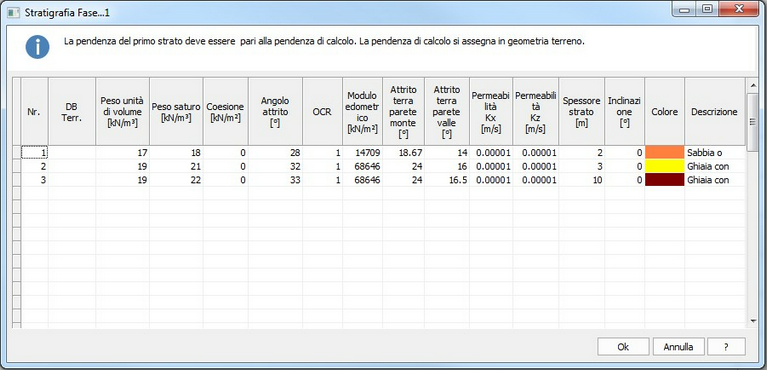
Task: Click the vertical scrollbar up arrow
Action: 753,86
